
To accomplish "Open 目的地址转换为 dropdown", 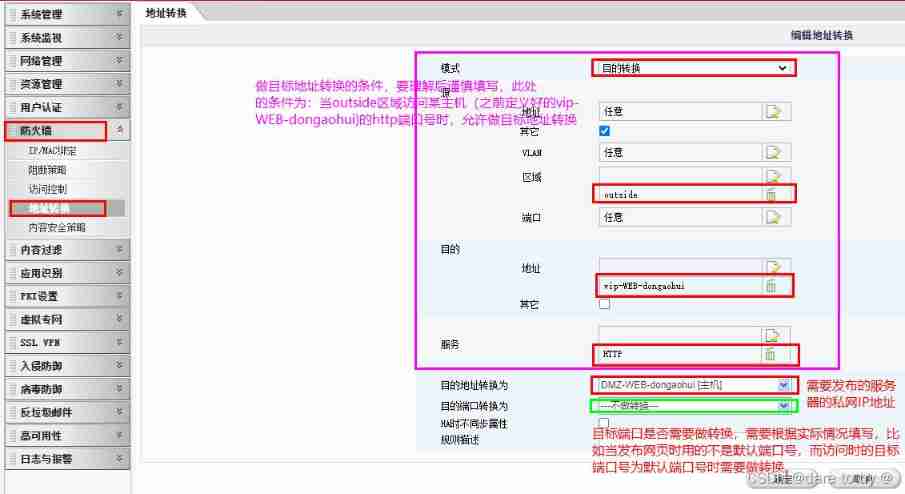I will point(694,385).
